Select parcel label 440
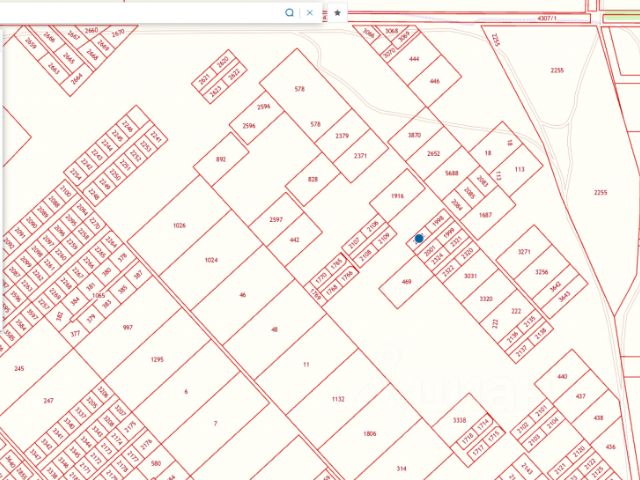 562,376
